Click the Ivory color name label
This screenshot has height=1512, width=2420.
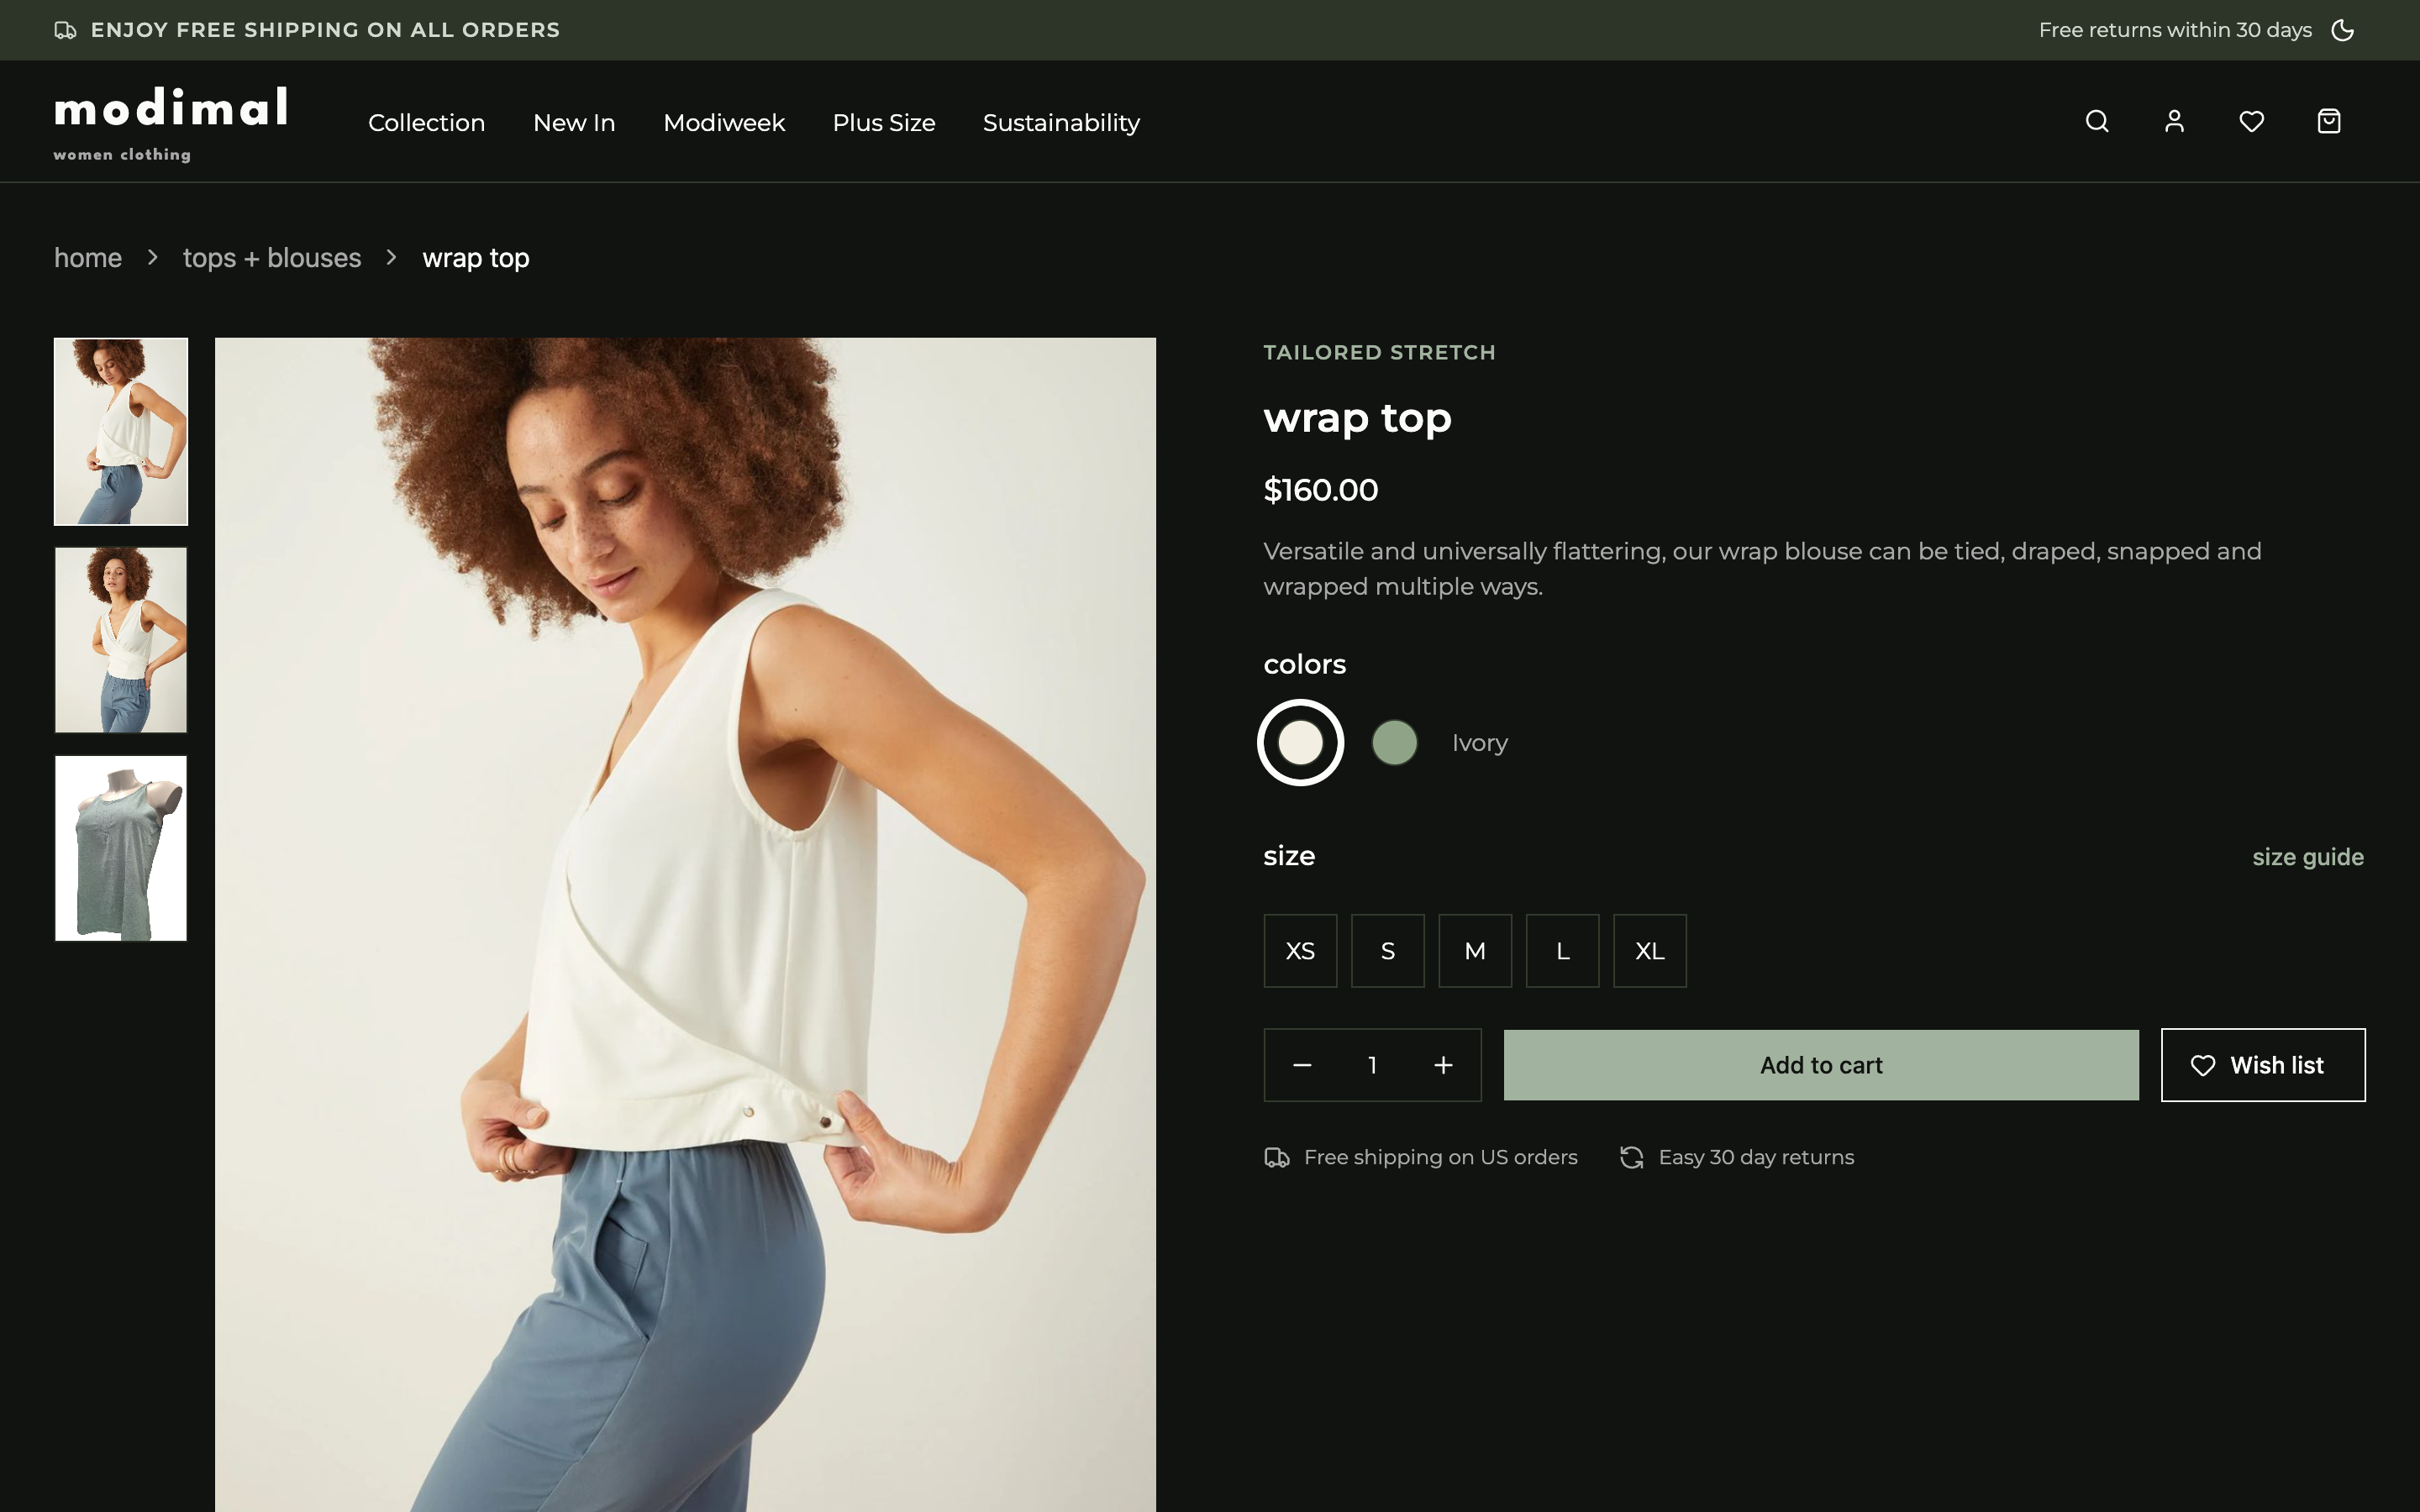(x=1480, y=743)
